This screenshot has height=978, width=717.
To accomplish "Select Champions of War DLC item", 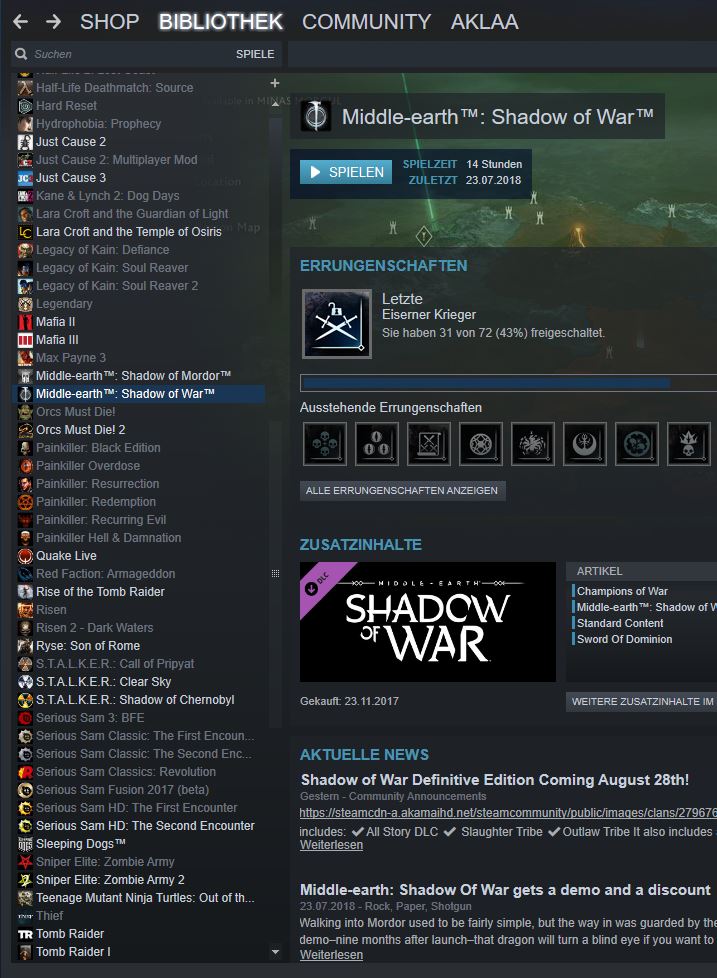I will pos(622,591).
